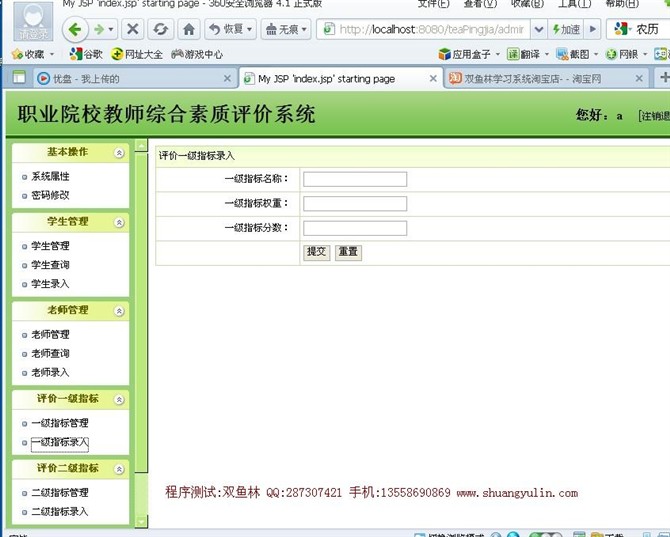670x537 pixels.
Task: Open the 收藏 favorites star button
Action: (x=28, y=54)
